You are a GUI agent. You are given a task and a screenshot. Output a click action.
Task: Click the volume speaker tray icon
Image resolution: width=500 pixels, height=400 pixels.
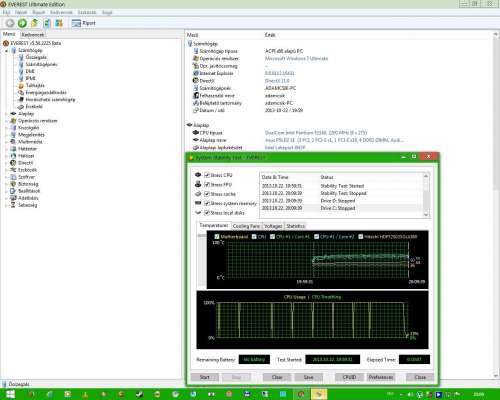(410, 395)
